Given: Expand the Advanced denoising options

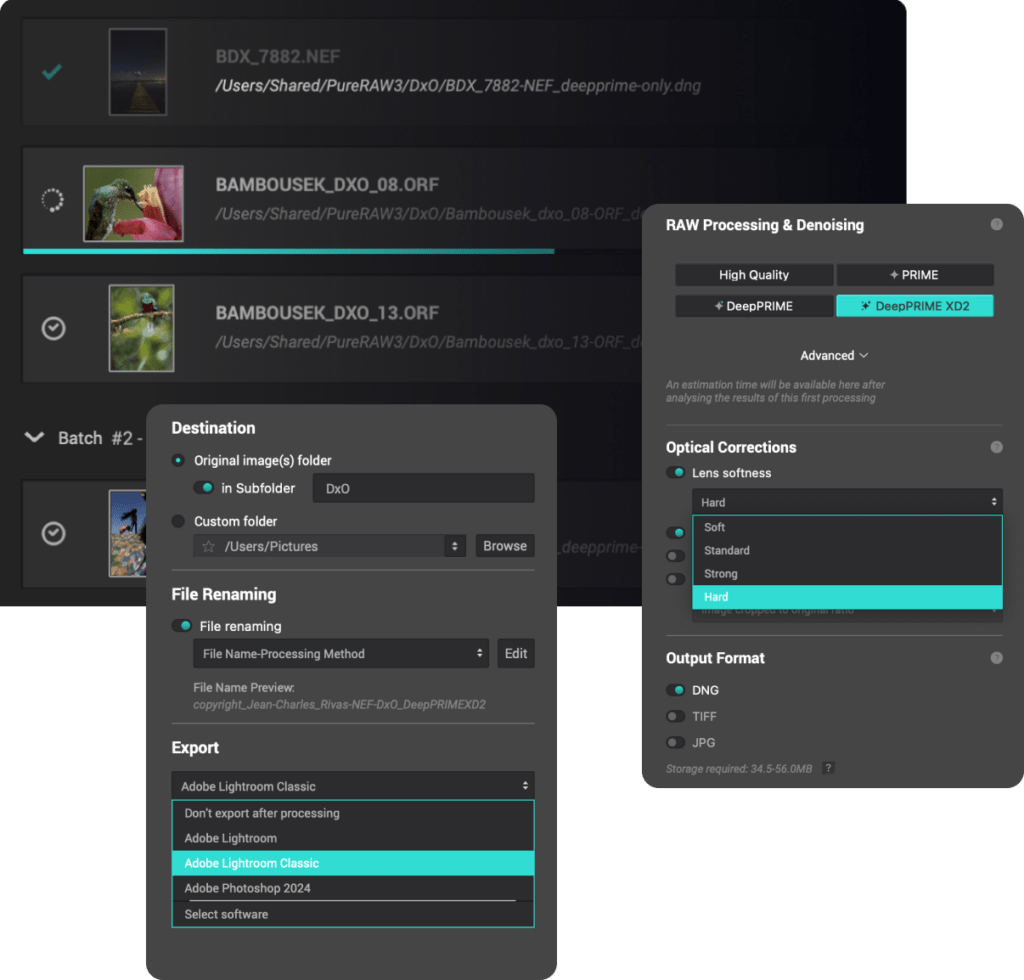Looking at the screenshot, I should coord(834,355).
